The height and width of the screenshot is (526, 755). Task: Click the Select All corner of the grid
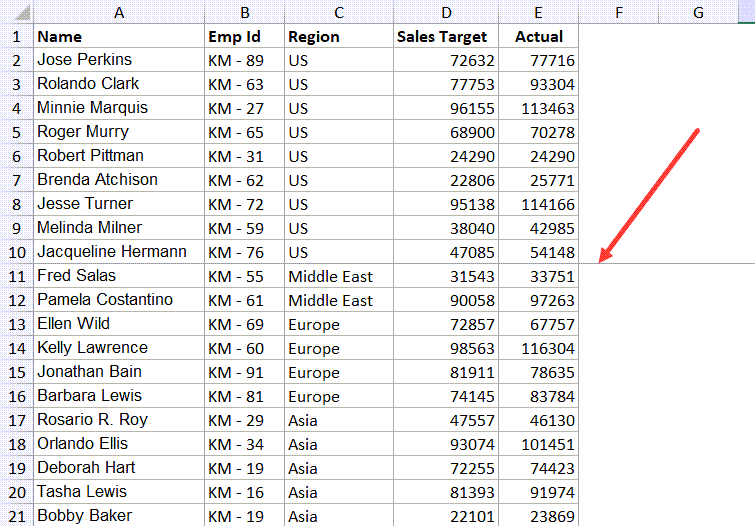tap(16, 12)
